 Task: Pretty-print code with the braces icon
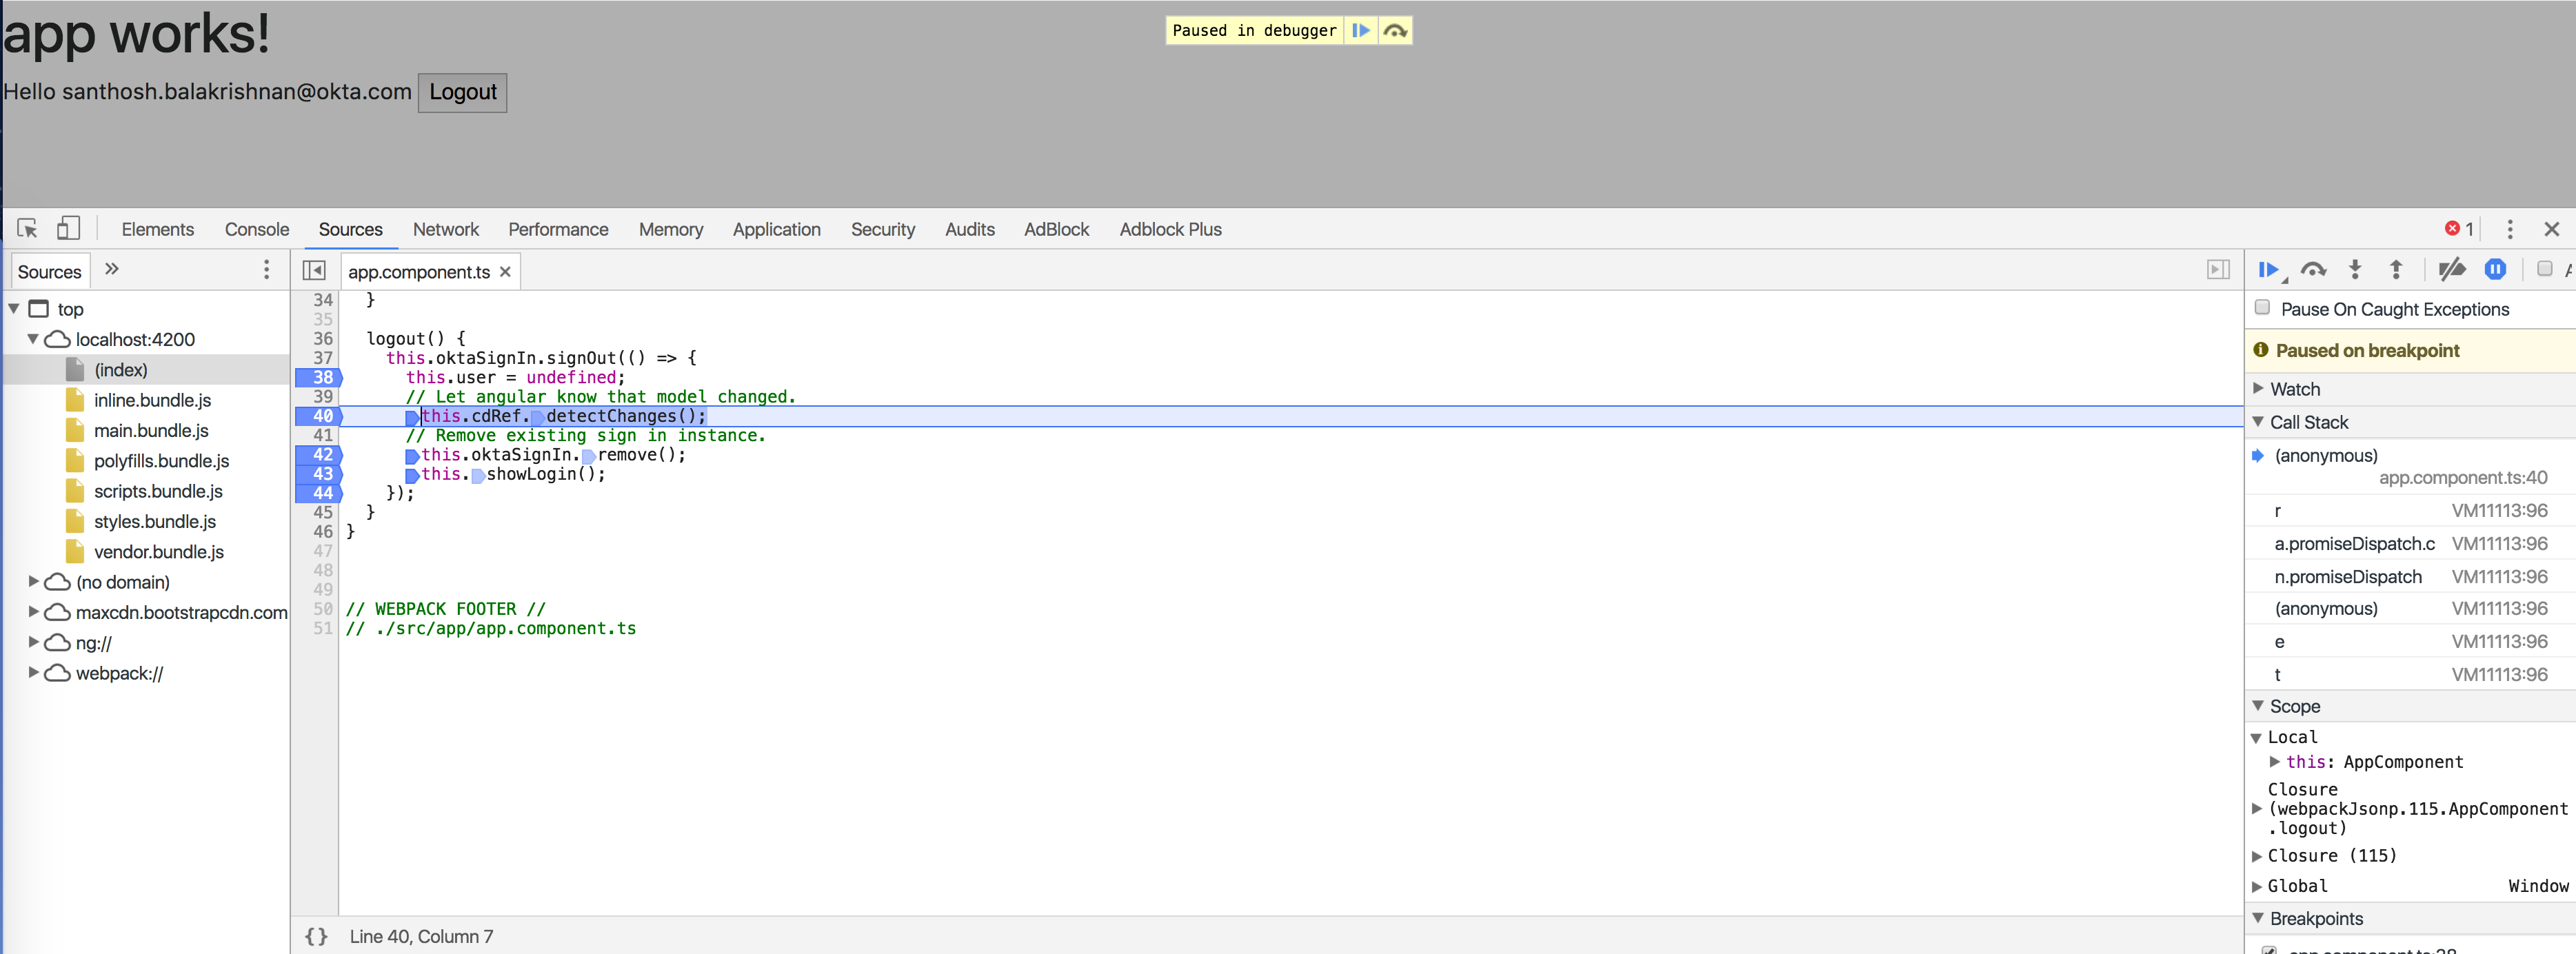coord(316,937)
